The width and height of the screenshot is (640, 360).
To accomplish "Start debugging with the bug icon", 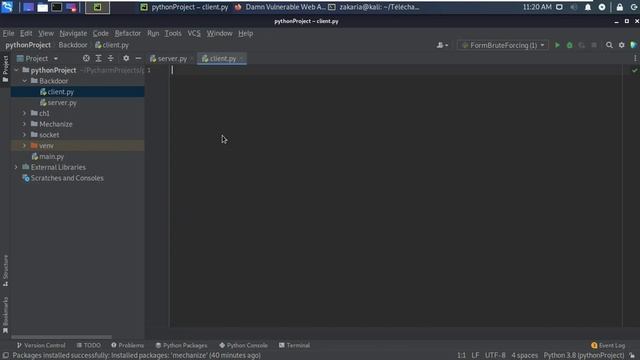I will (x=569, y=45).
